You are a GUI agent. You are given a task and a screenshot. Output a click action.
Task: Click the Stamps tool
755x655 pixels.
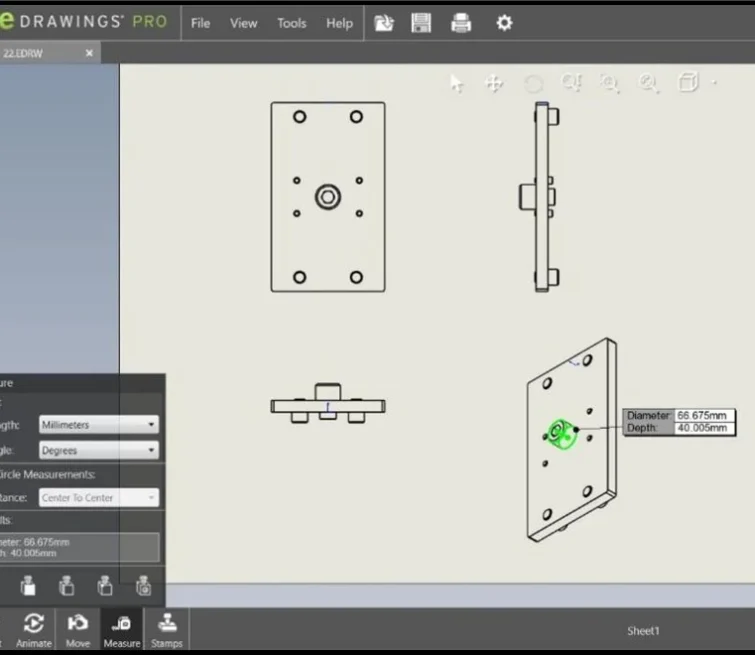point(167,629)
